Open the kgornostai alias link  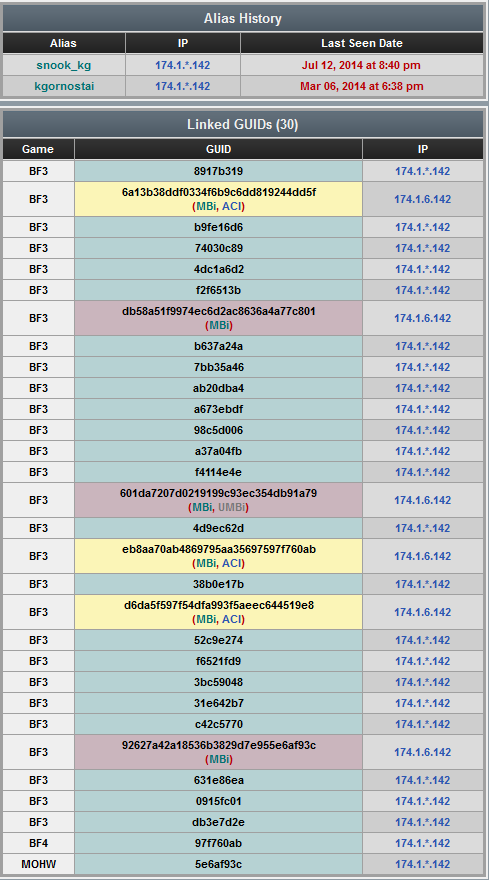click(x=63, y=86)
